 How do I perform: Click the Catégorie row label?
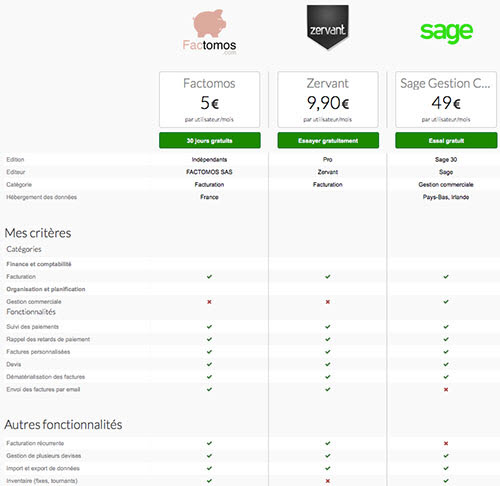(x=19, y=185)
